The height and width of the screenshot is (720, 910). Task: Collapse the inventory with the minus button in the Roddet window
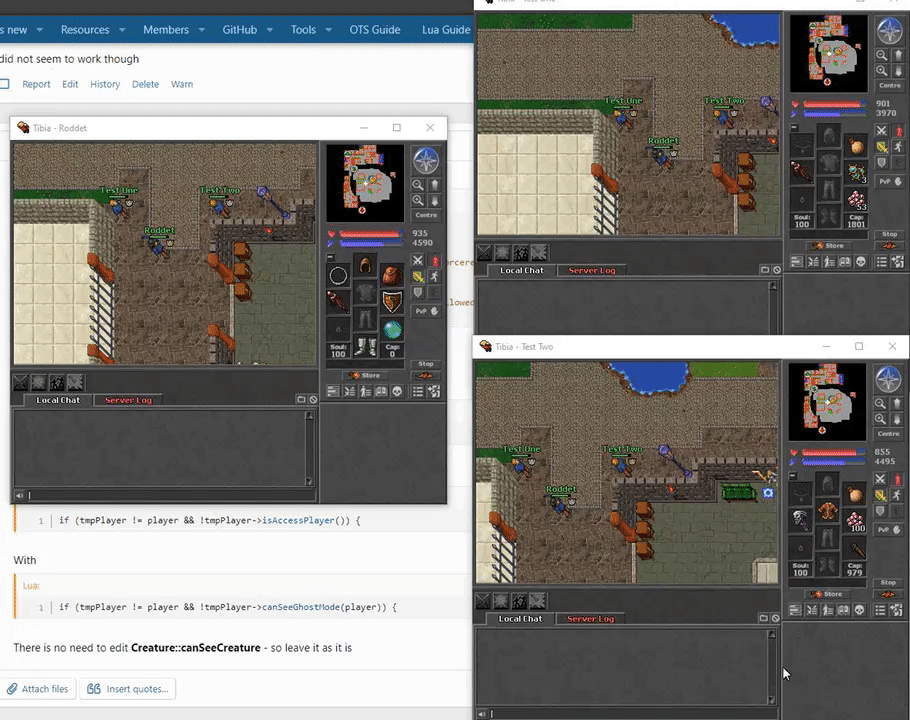click(330, 257)
